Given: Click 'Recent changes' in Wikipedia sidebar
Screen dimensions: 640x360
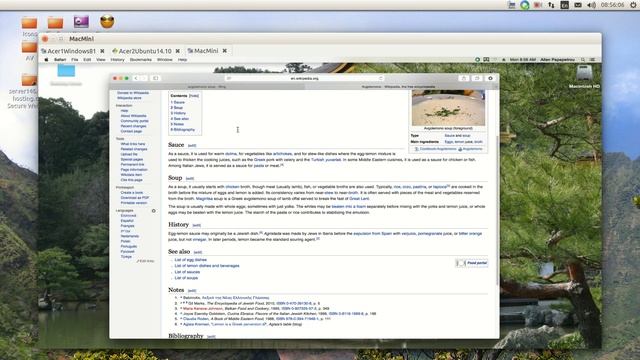Looking at the screenshot, I should click(x=133, y=126).
